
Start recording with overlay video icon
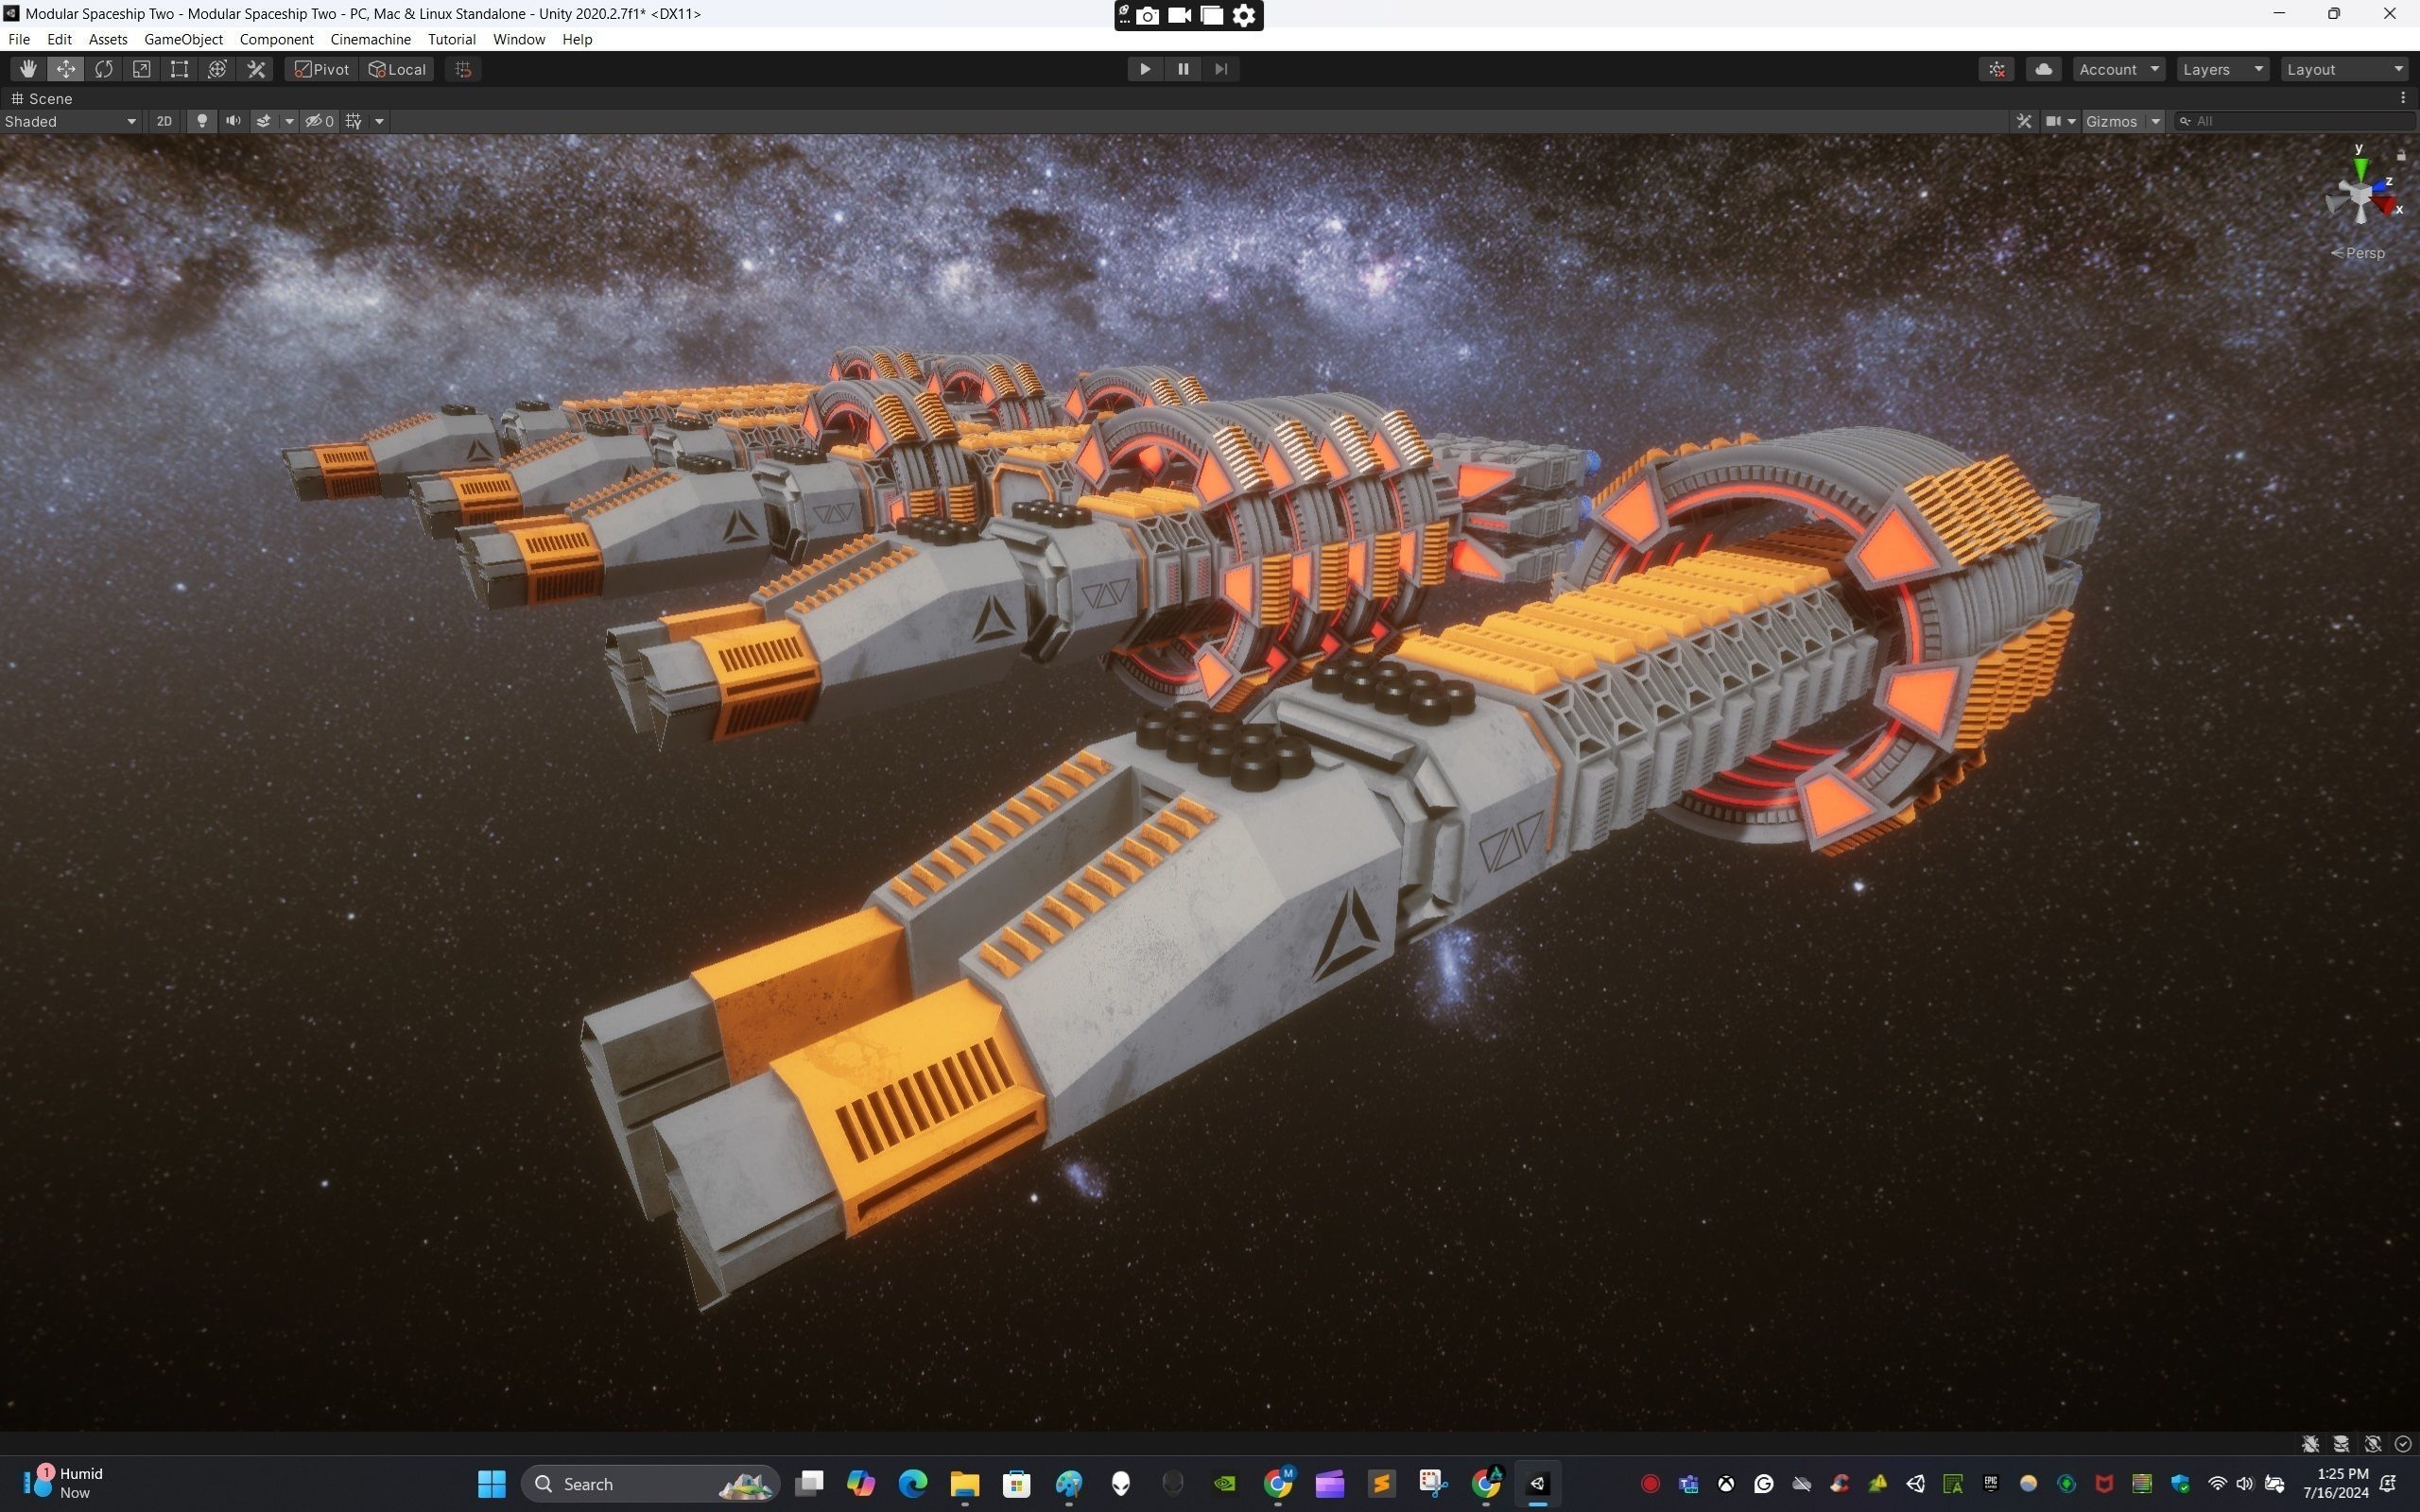coord(1180,15)
